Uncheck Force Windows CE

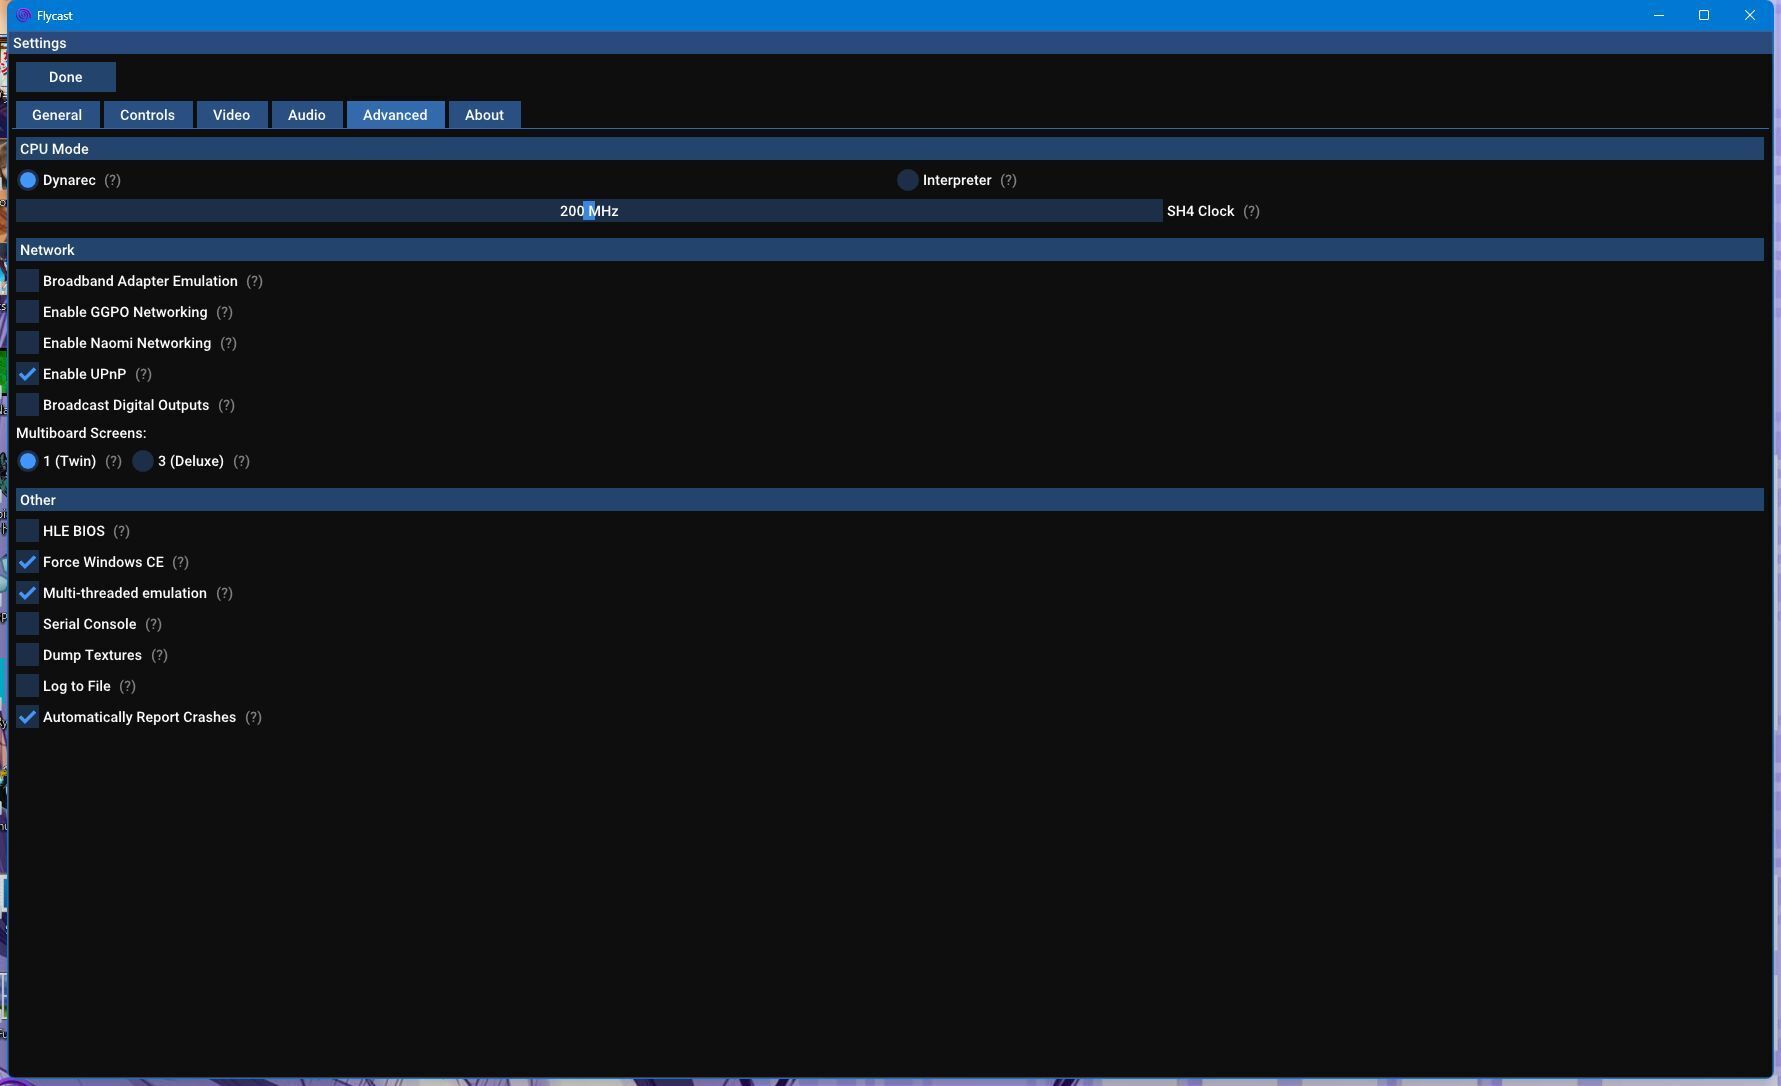28,563
